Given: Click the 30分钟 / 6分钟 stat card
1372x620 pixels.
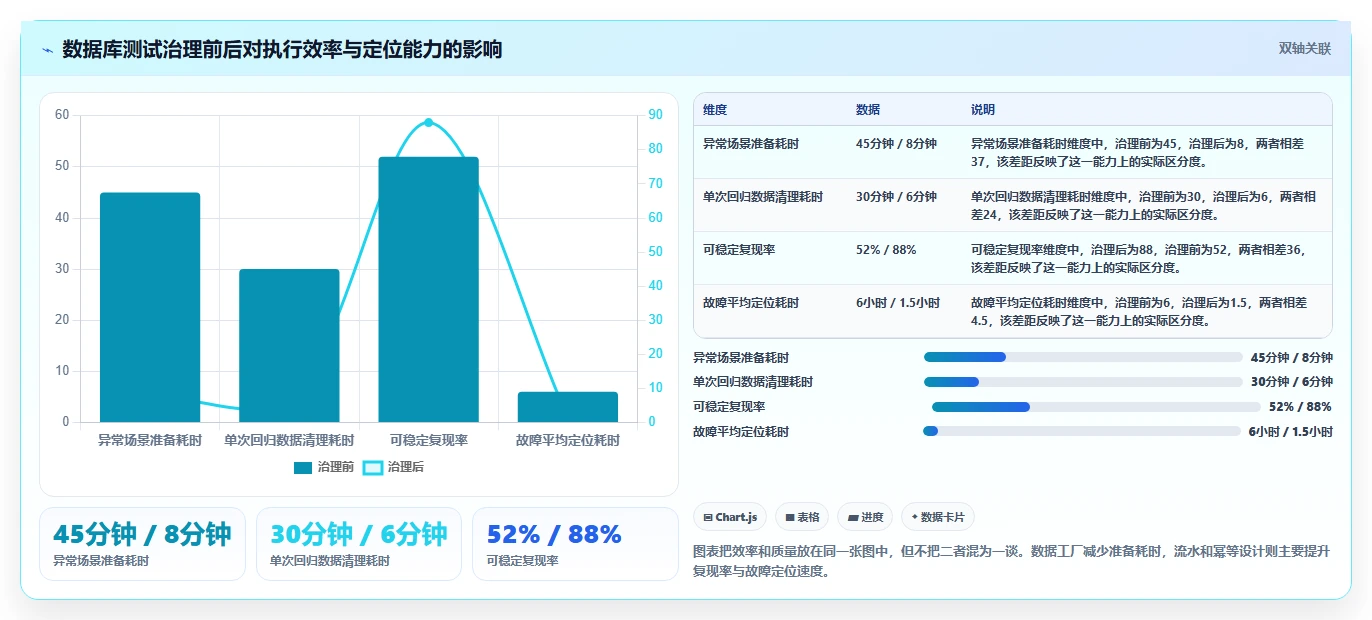Looking at the screenshot, I should click(x=359, y=544).
